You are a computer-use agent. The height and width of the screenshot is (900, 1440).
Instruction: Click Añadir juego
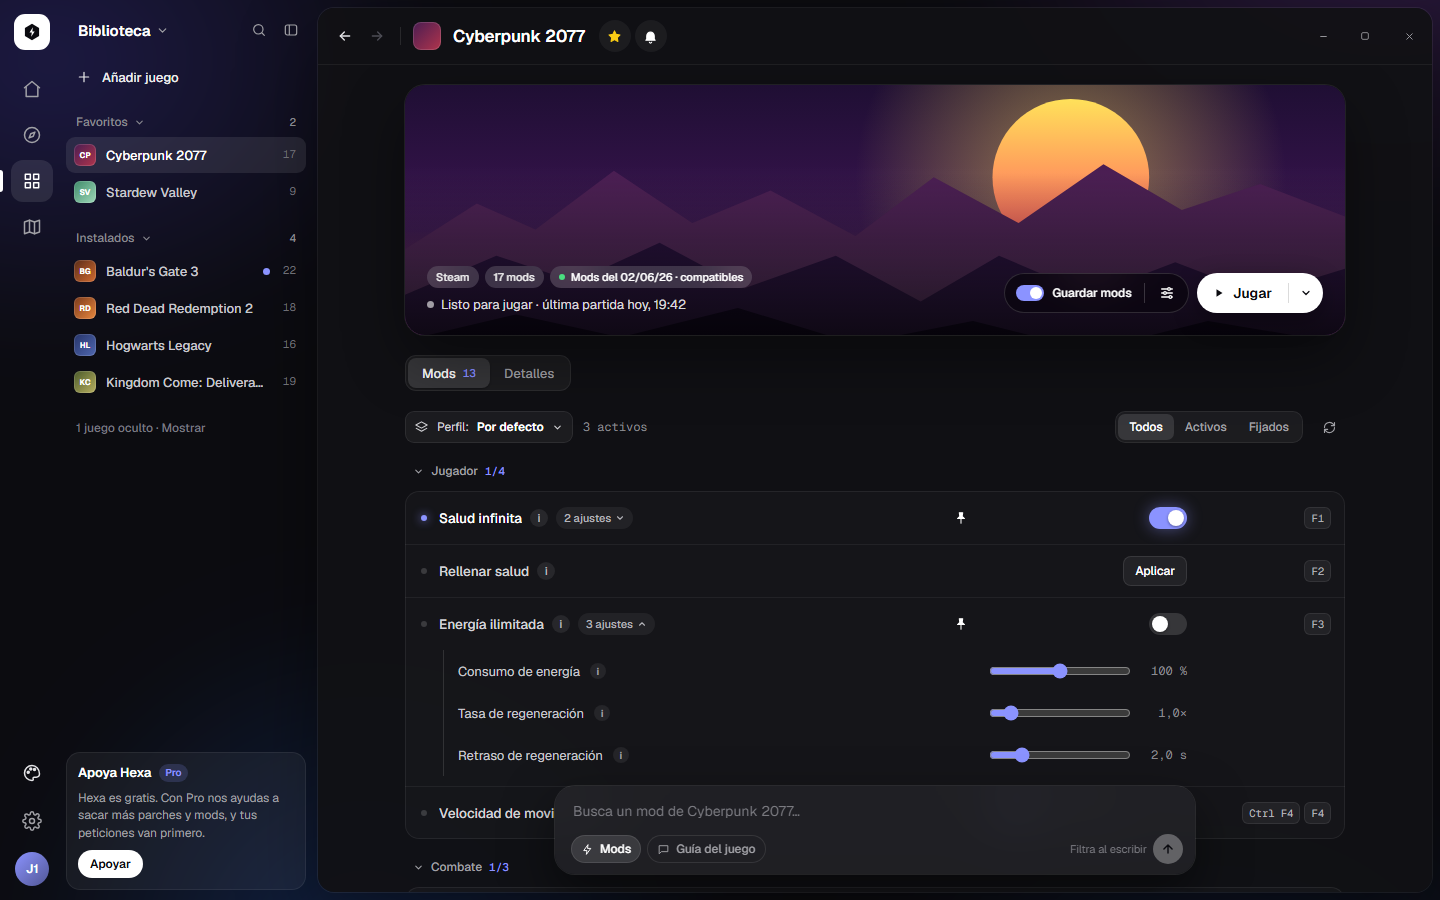click(128, 77)
